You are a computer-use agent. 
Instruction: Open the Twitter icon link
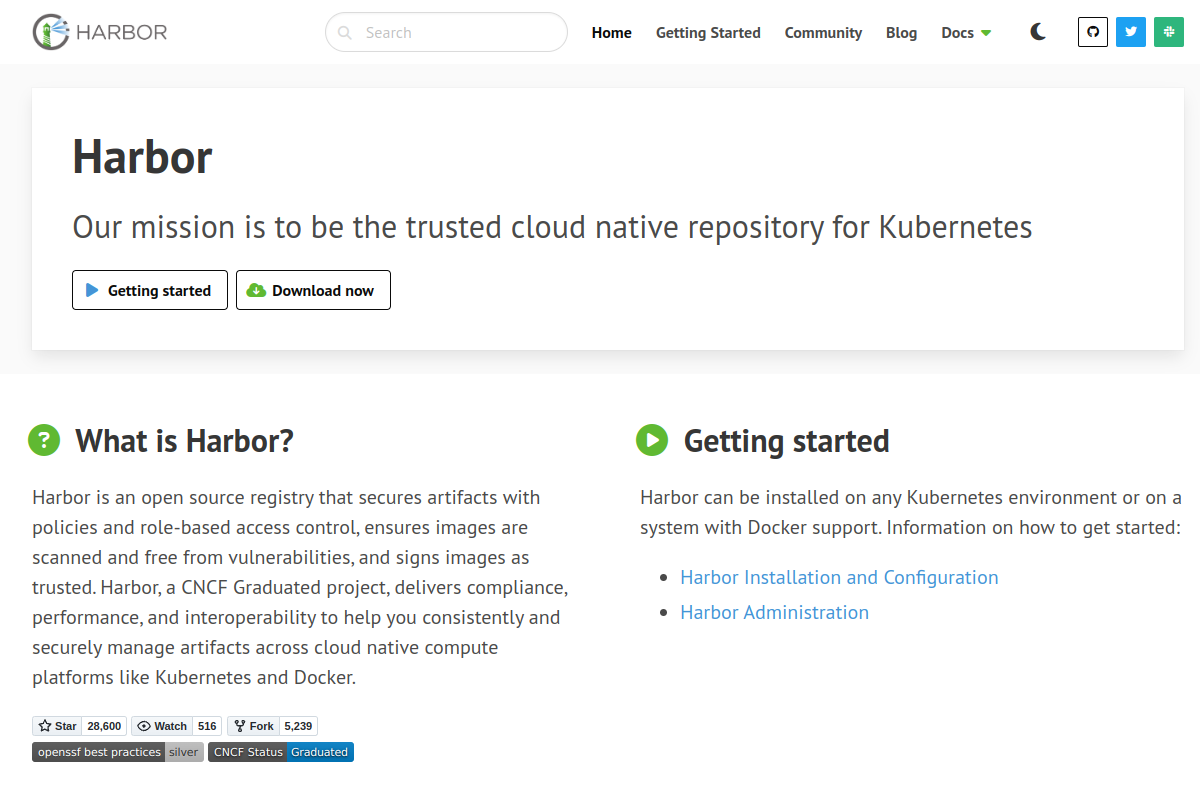pyautogui.click(x=1131, y=32)
